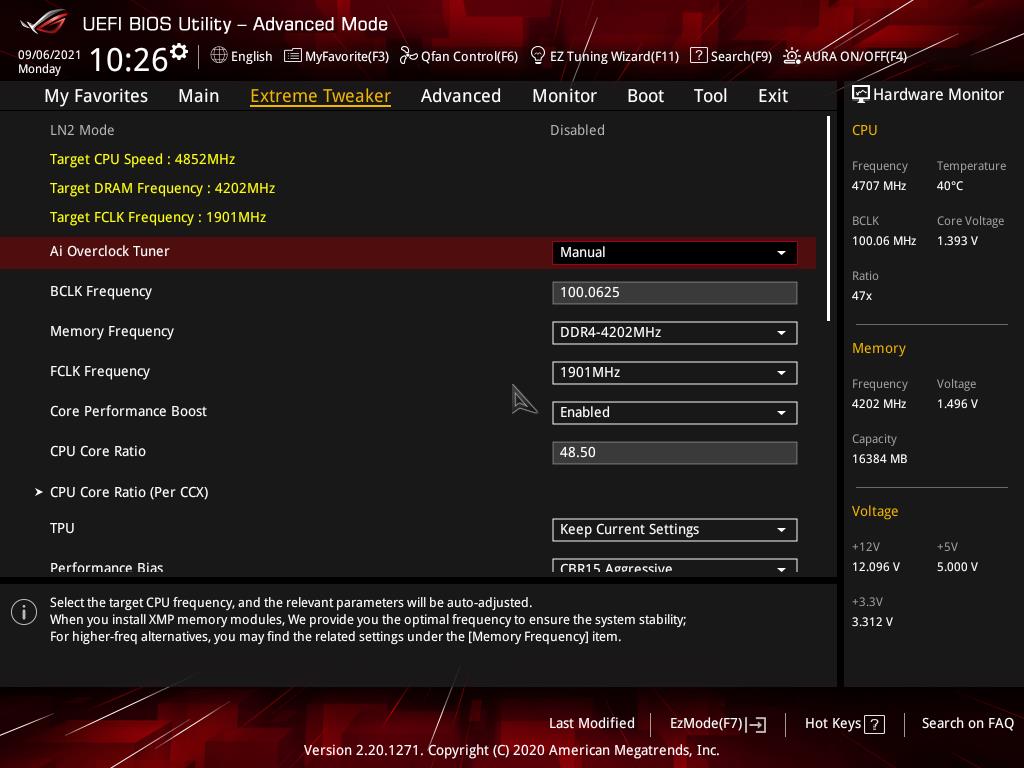The height and width of the screenshot is (768, 1024).
Task: Expand the FCLK Frequency dropdown
Action: click(674, 372)
